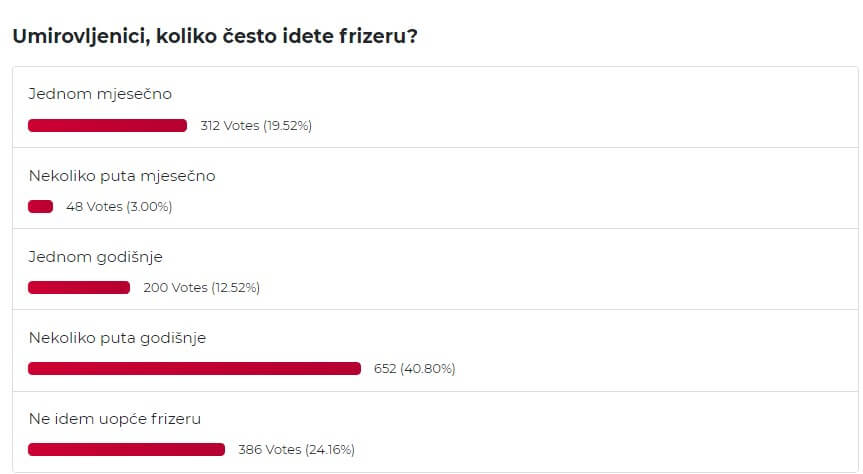This screenshot has height=474, width=863.
Task: Click the red bar for Jednom godišnje
Action: 79,287
